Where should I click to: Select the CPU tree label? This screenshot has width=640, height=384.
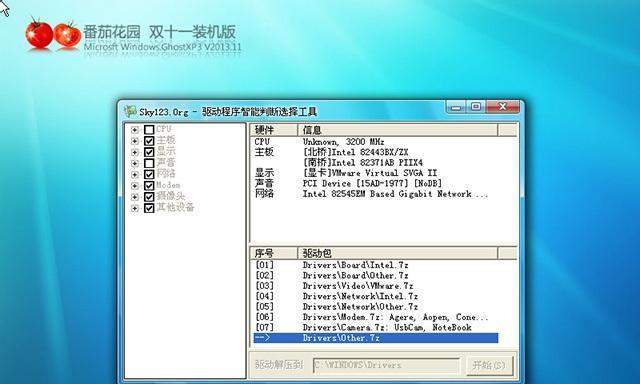[x=164, y=129]
